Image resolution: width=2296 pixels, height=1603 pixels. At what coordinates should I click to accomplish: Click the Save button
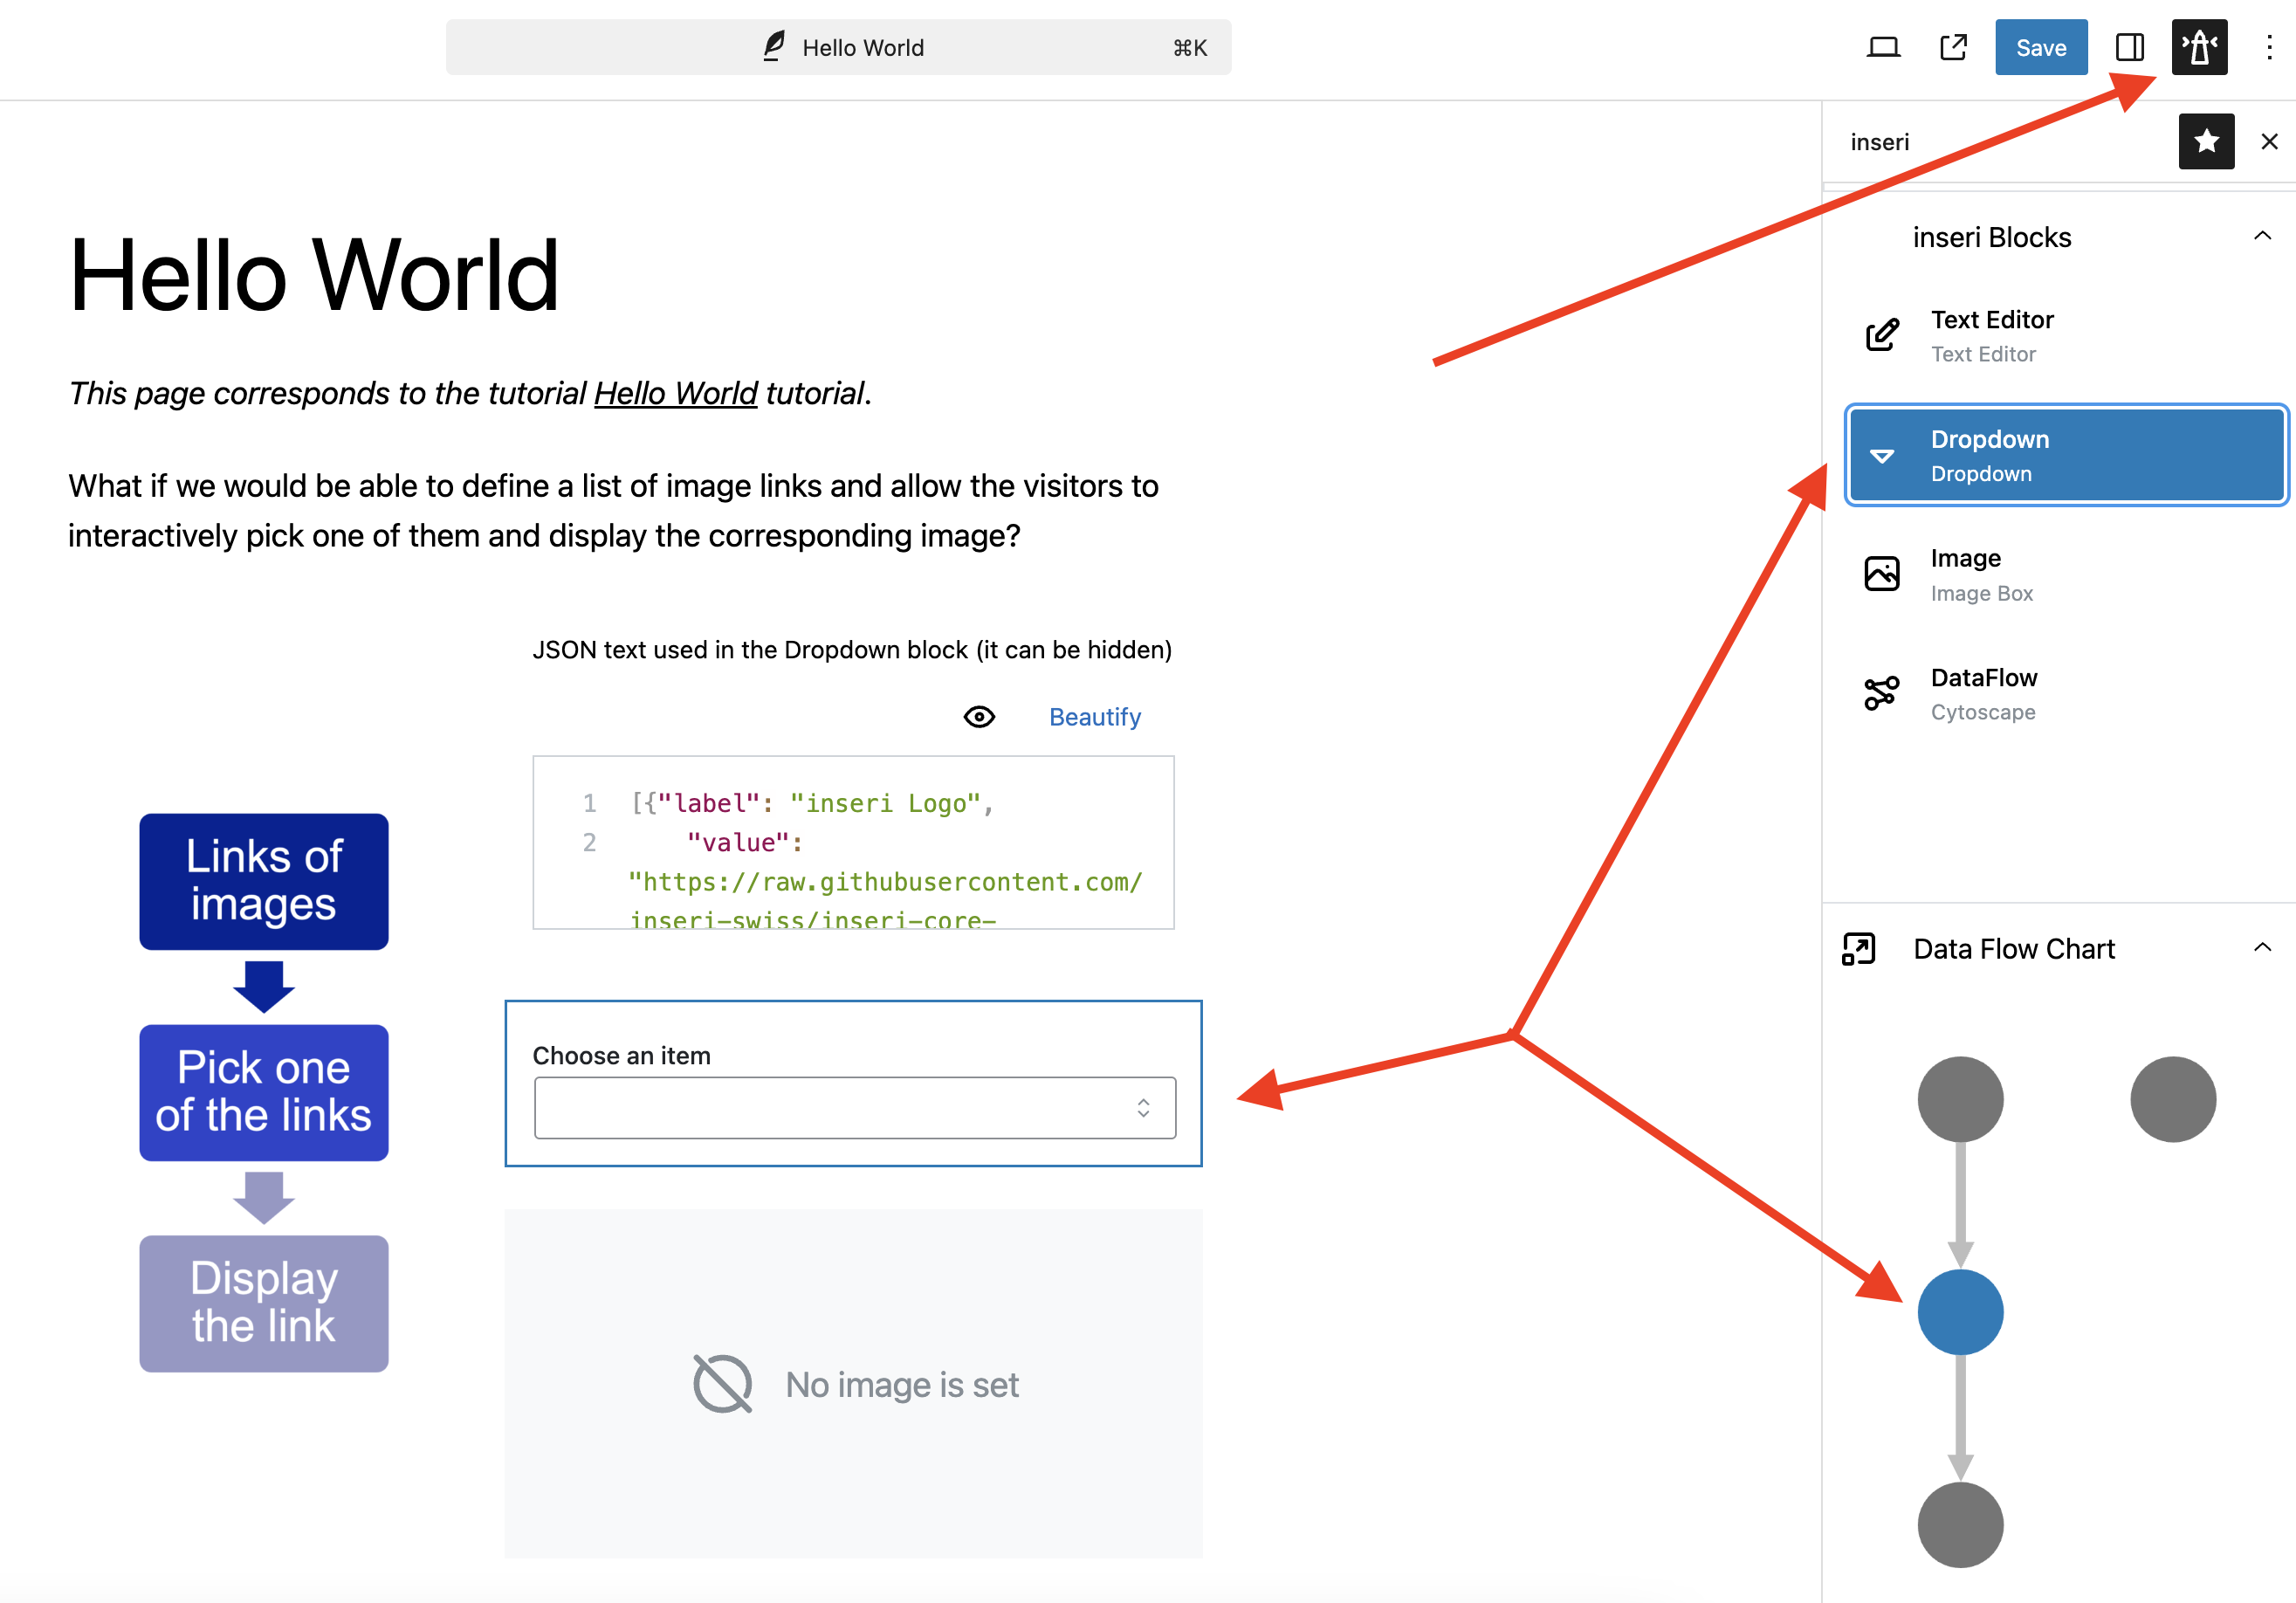pos(2041,47)
